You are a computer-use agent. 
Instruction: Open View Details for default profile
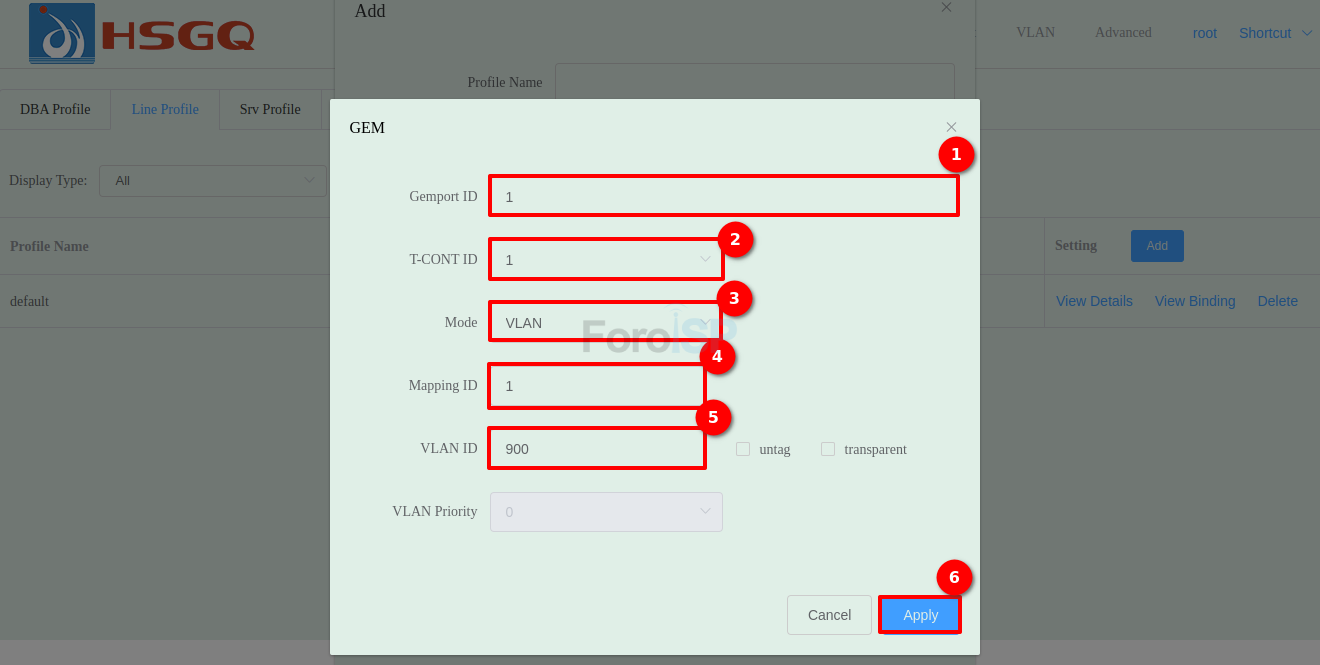(1094, 301)
